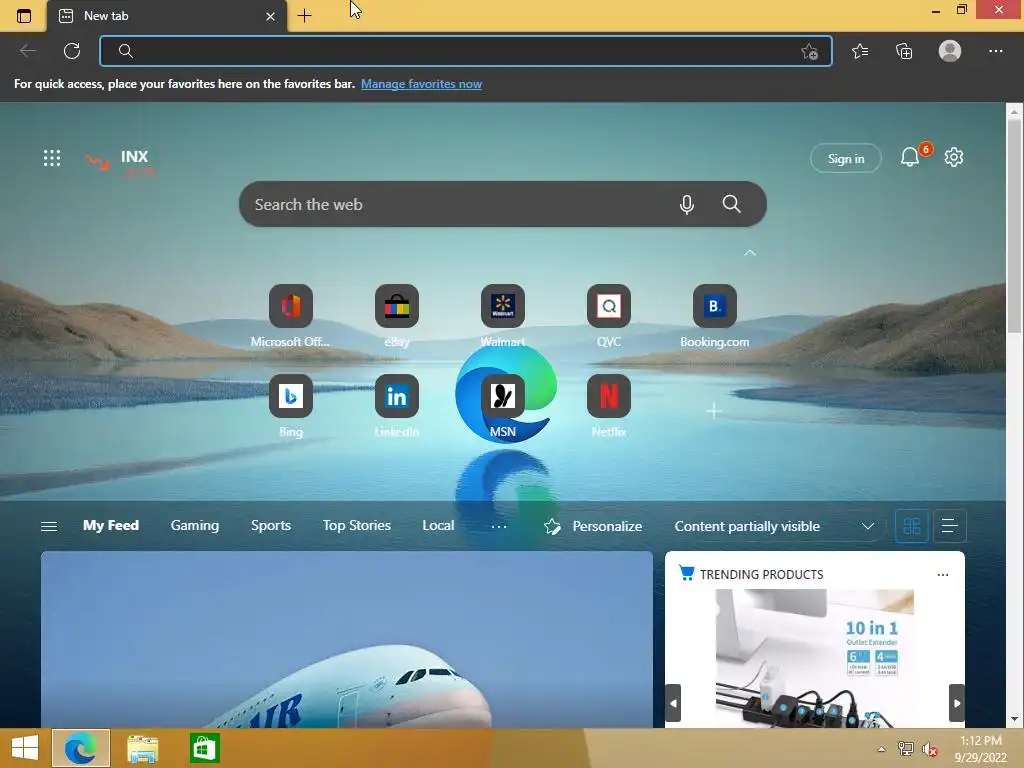This screenshot has height=768, width=1024.
Task: Switch to the Local tab
Action: tap(438, 526)
